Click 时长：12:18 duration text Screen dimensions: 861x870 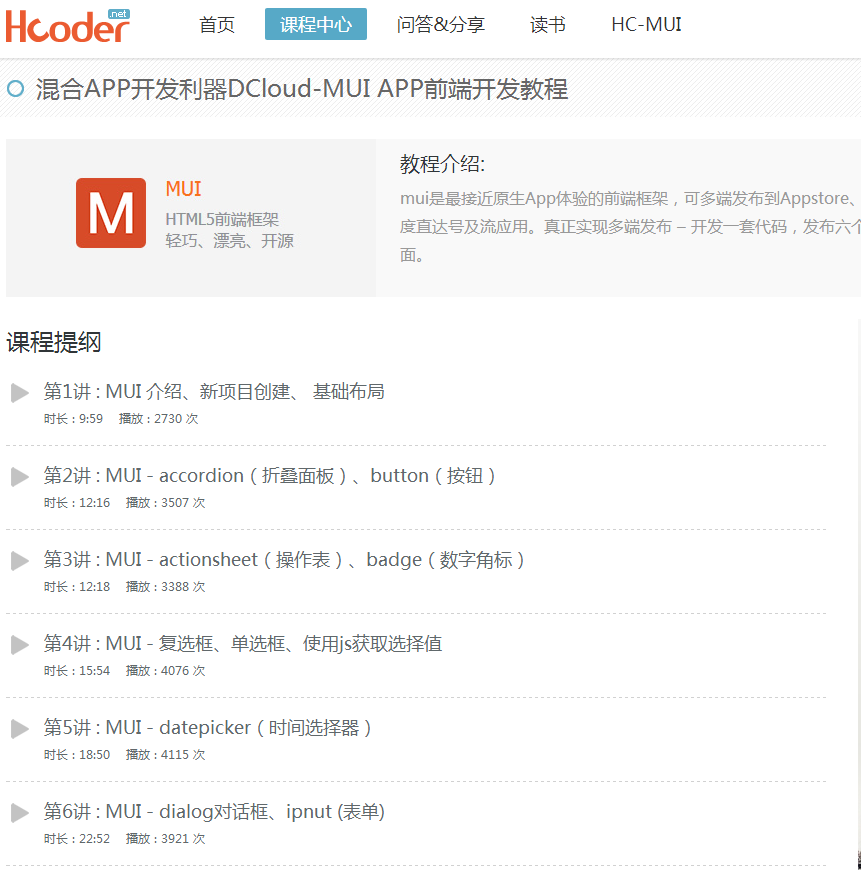click(x=77, y=586)
